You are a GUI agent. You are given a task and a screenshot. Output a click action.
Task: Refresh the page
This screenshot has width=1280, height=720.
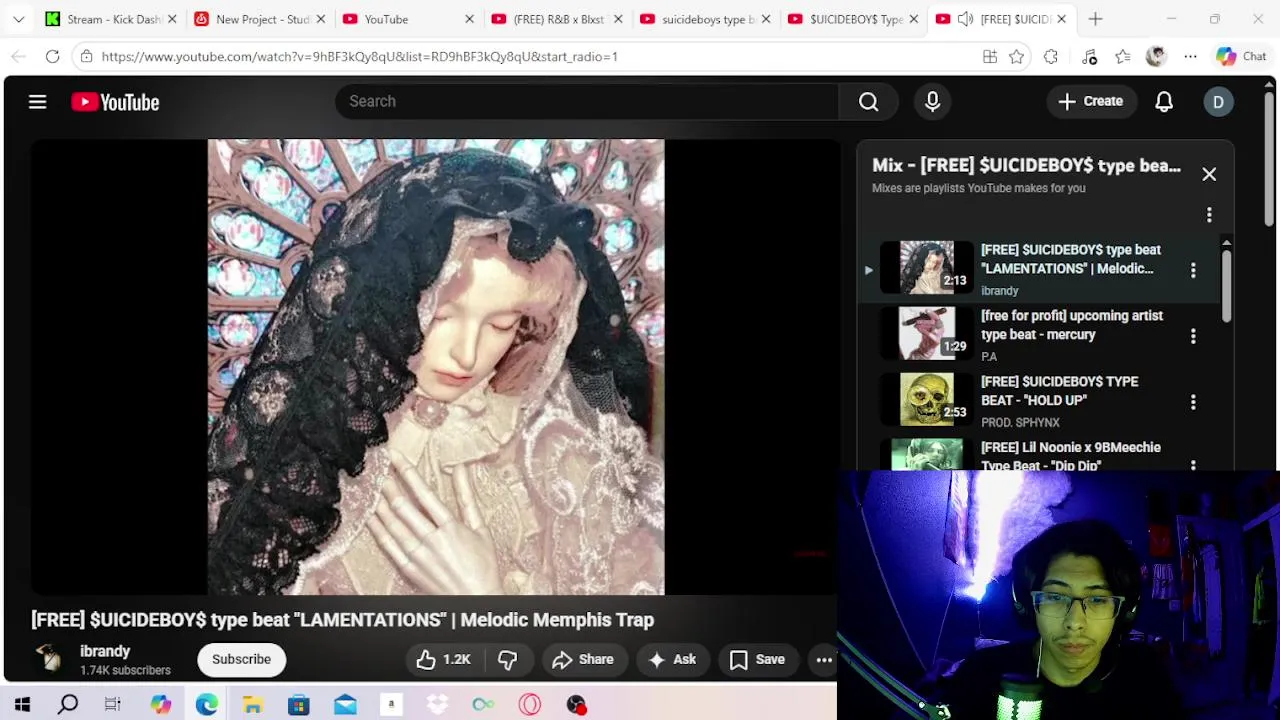click(52, 57)
